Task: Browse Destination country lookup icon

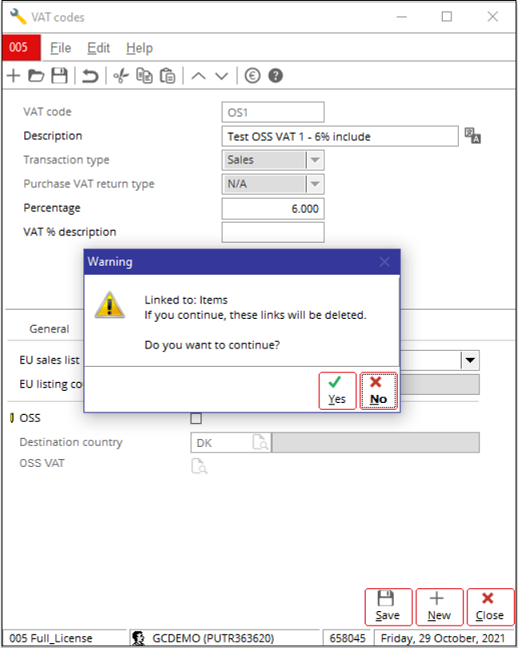Action: click(x=260, y=443)
